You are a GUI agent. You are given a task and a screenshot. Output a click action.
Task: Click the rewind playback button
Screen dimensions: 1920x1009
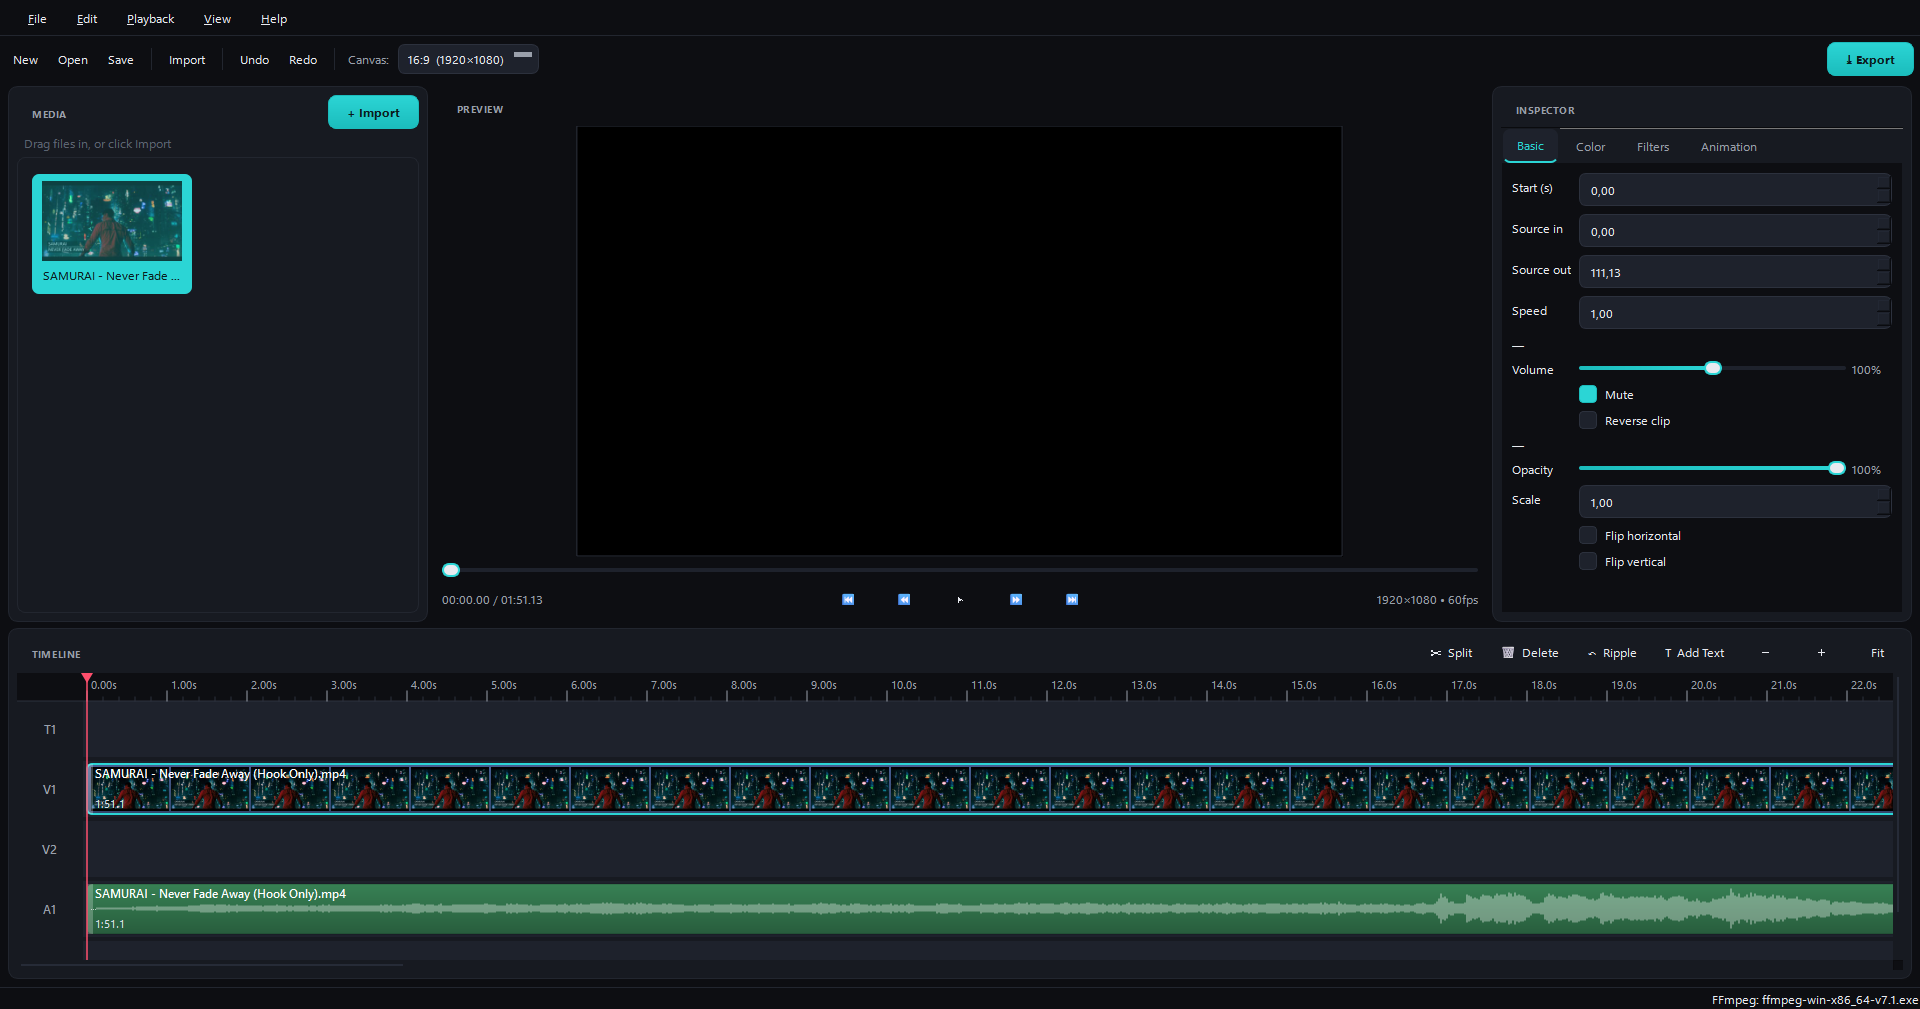[x=904, y=600]
